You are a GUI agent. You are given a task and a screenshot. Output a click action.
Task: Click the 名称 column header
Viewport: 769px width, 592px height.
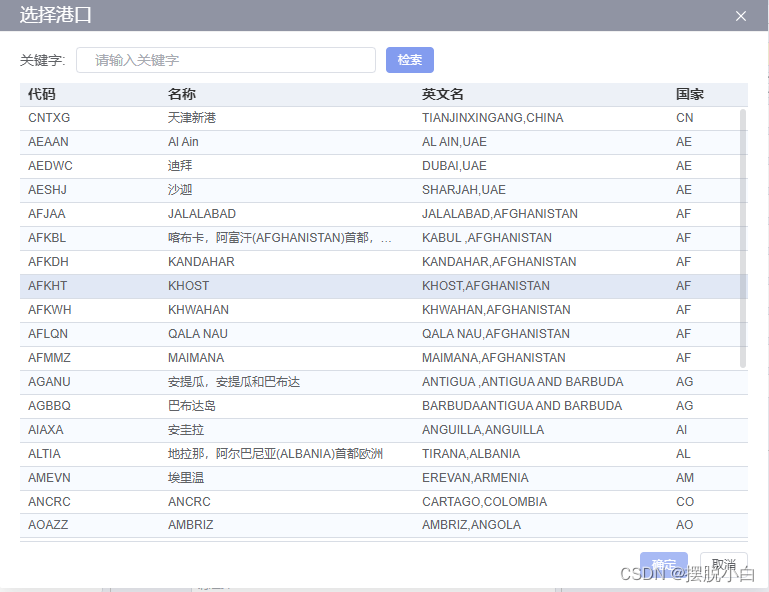182,94
